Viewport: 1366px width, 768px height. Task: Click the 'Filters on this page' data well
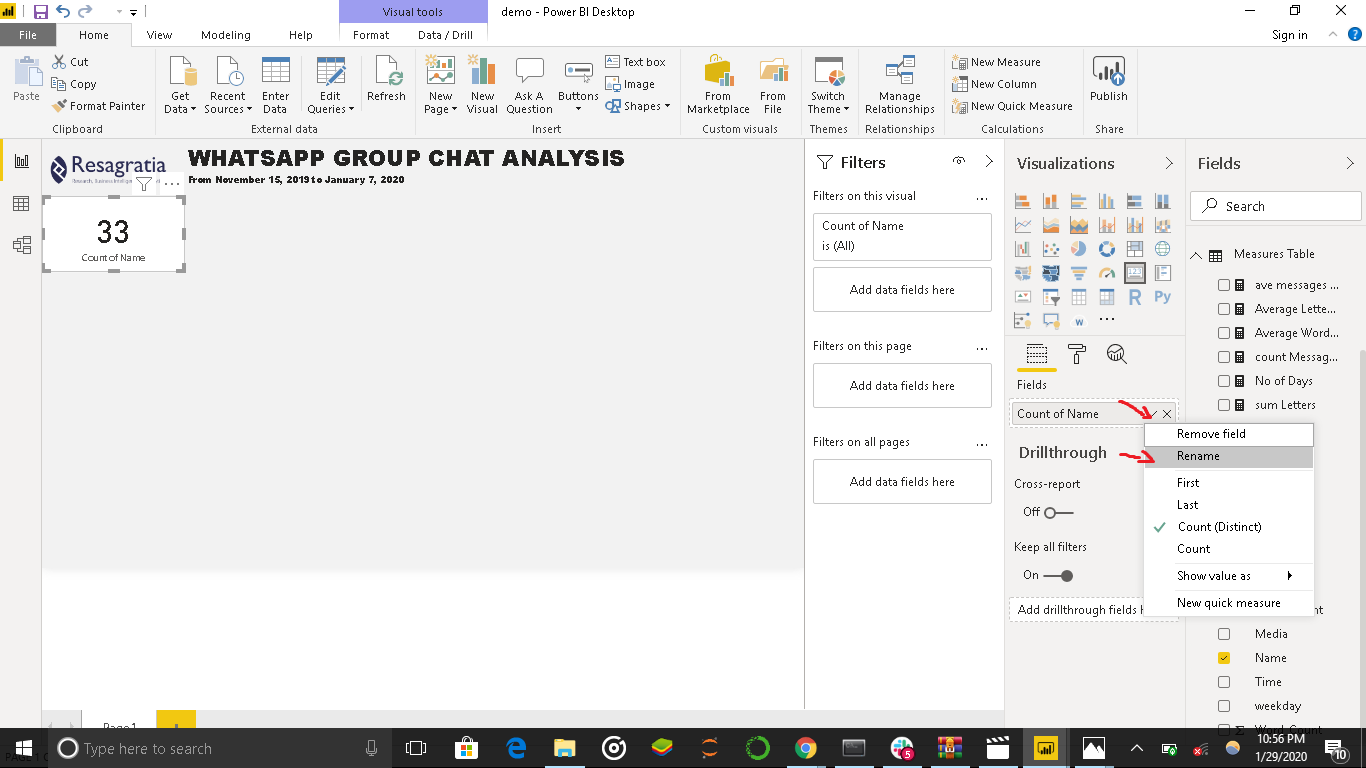pyautogui.click(x=902, y=386)
